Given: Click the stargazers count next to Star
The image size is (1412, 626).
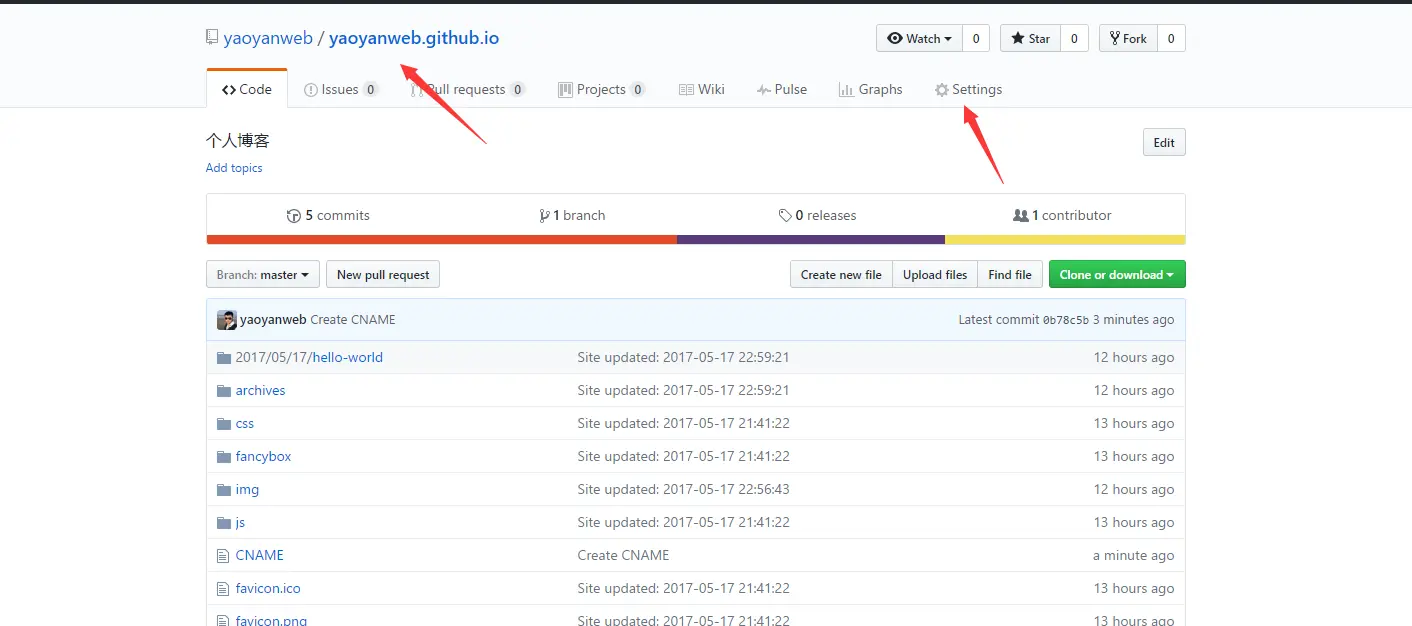Looking at the screenshot, I should coord(1074,38).
